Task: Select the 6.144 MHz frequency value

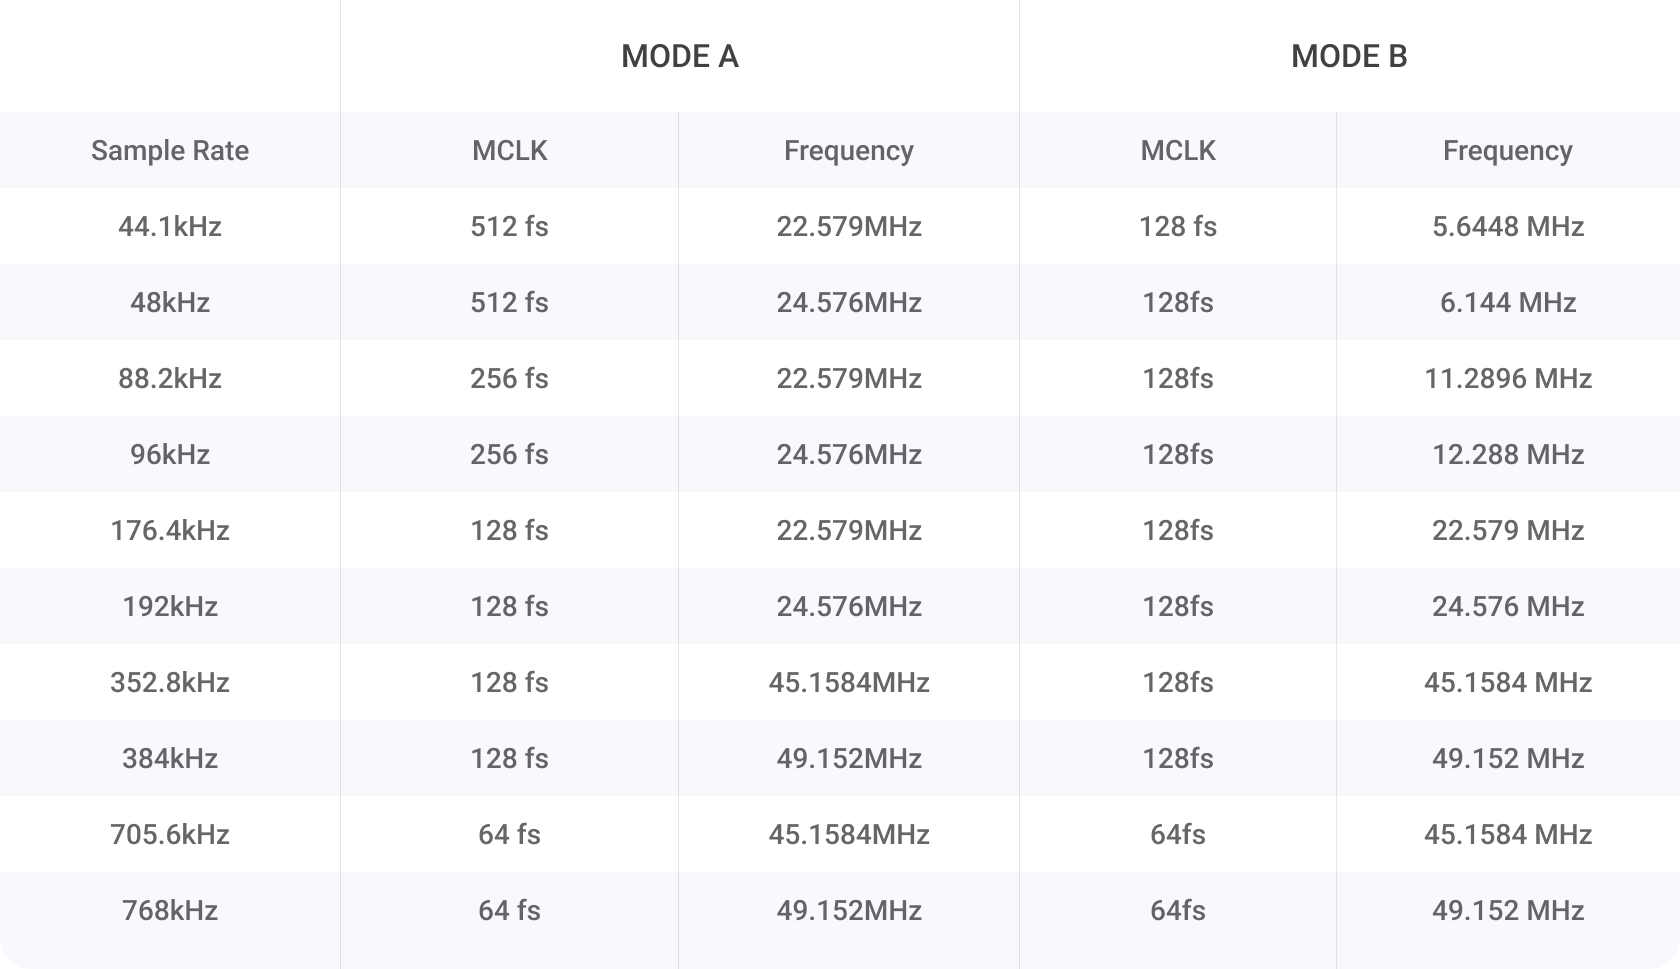Action: click(1507, 302)
